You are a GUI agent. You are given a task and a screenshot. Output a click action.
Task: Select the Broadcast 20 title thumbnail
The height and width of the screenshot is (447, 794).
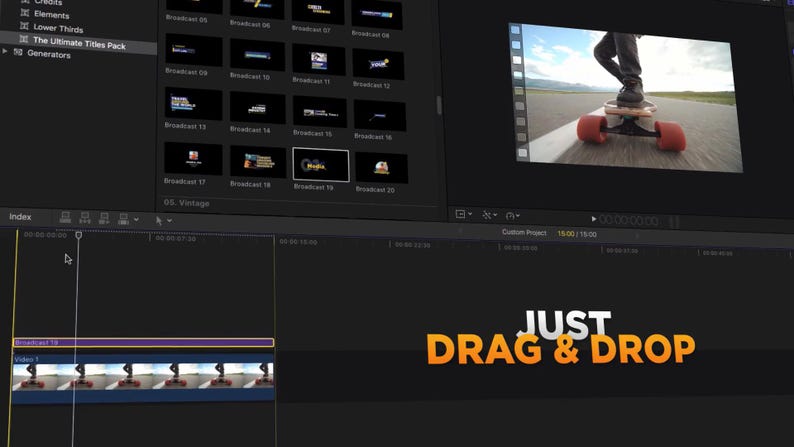381,168
